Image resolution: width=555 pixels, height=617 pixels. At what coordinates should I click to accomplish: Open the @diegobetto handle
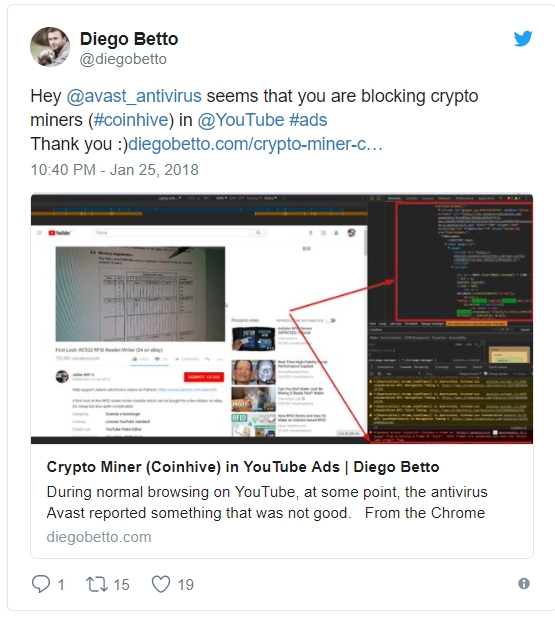(x=123, y=59)
